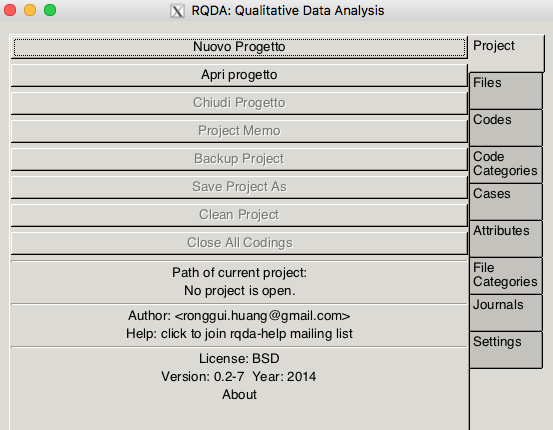Screen dimensions: 553x430
Task: Click the Nuovo Progetto button
Action: coord(239,47)
